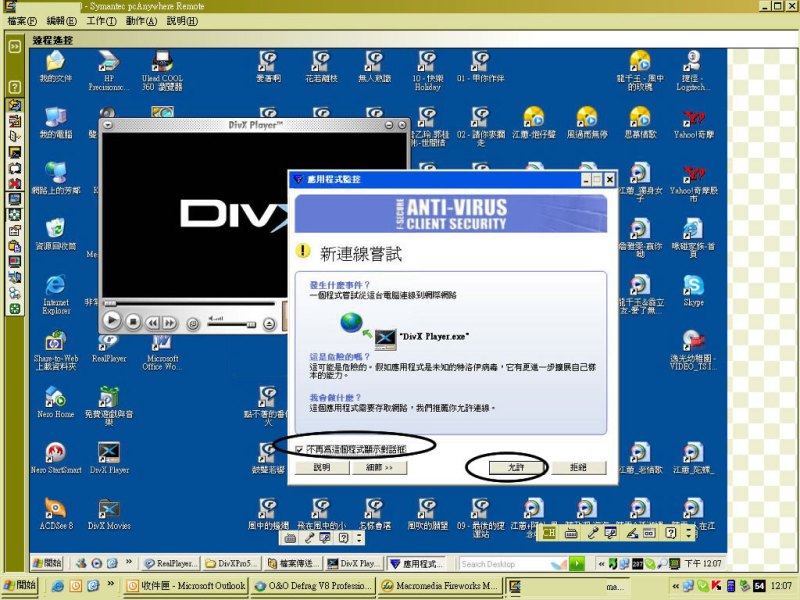Click the fast-forward button in DivX Player
The image size is (800, 600).
pyautogui.click(x=169, y=322)
